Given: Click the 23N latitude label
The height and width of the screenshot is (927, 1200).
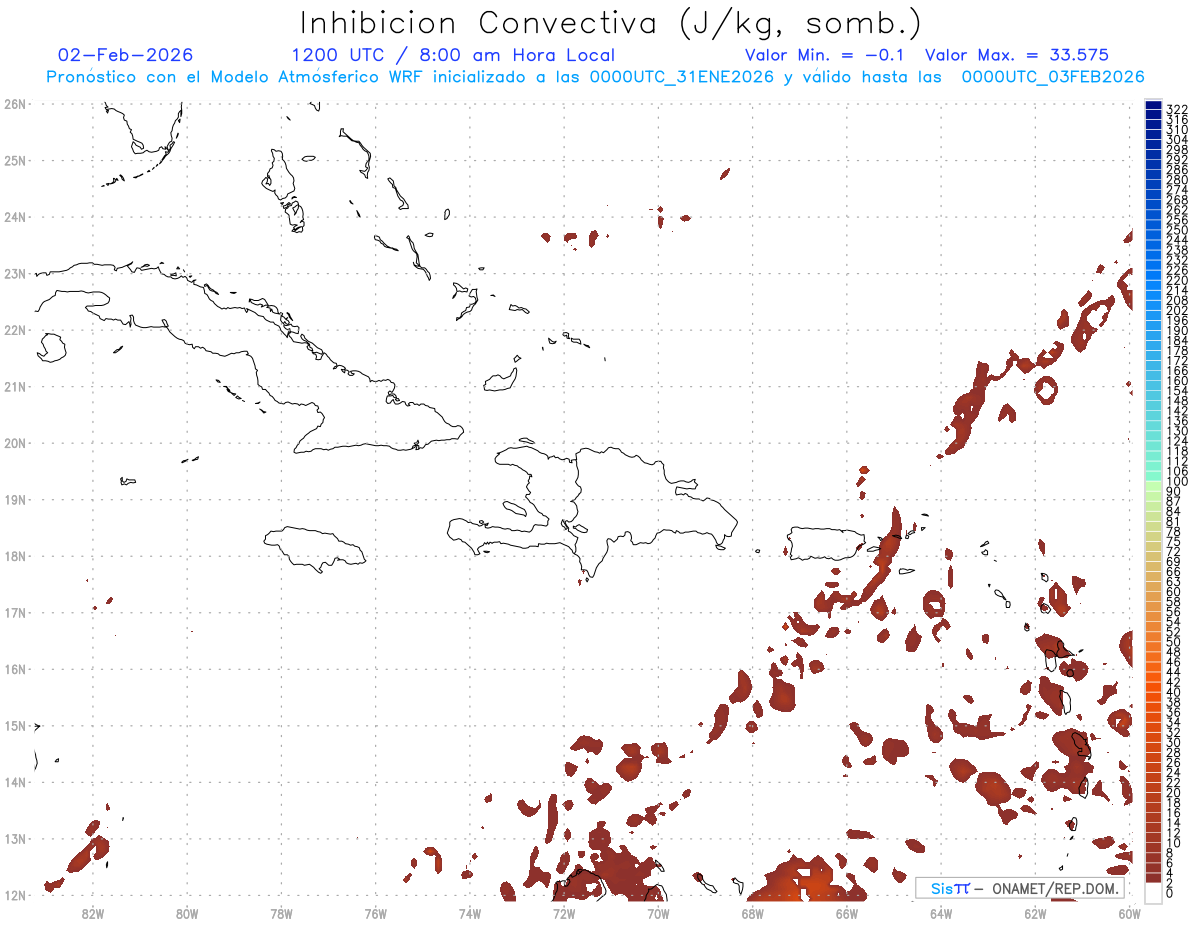Looking at the screenshot, I should click(x=14, y=273).
